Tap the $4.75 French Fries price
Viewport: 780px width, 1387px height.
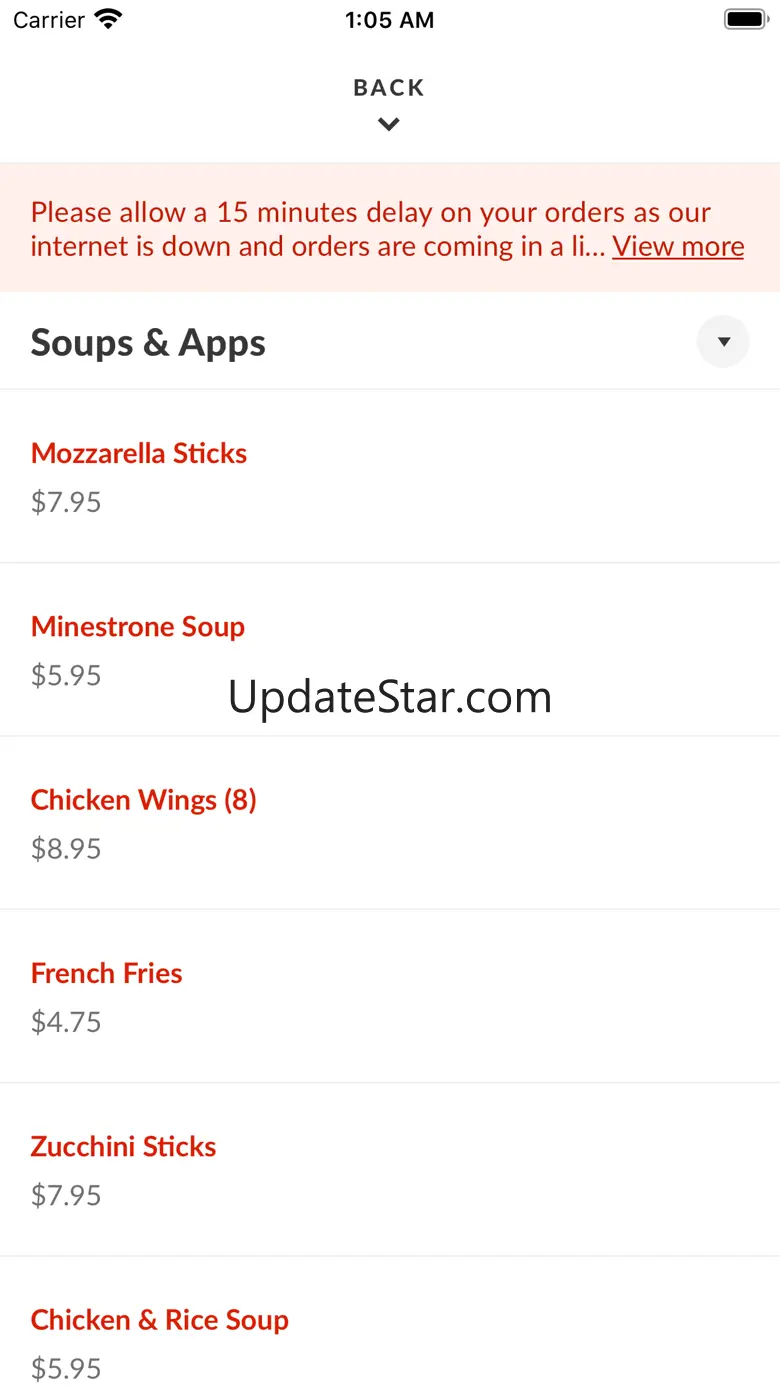[x=66, y=1022]
